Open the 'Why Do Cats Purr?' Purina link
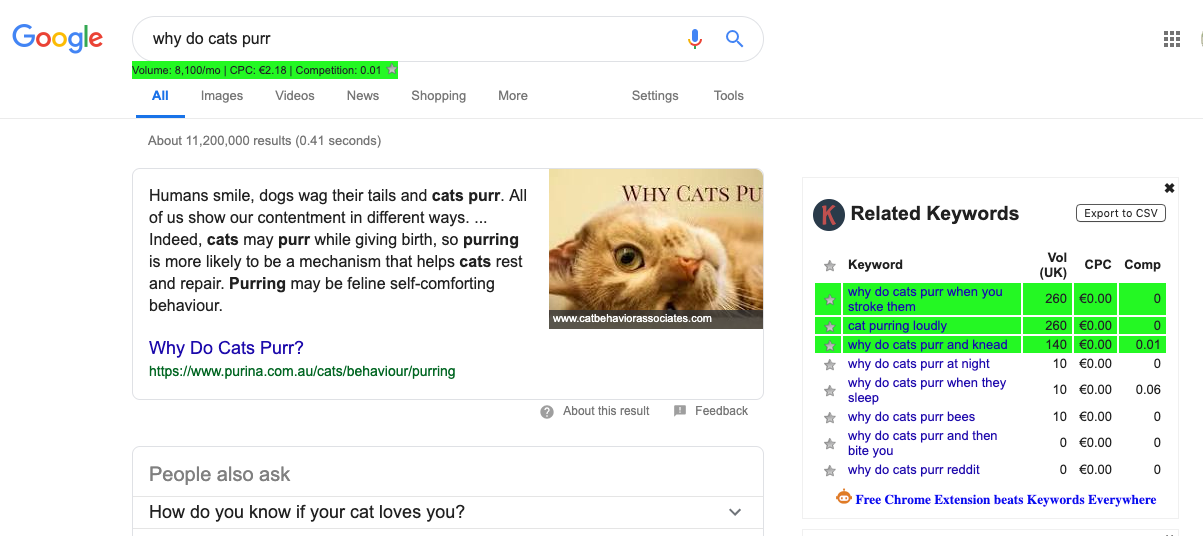Viewport: 1203px width, 536px height. (226, 348)
